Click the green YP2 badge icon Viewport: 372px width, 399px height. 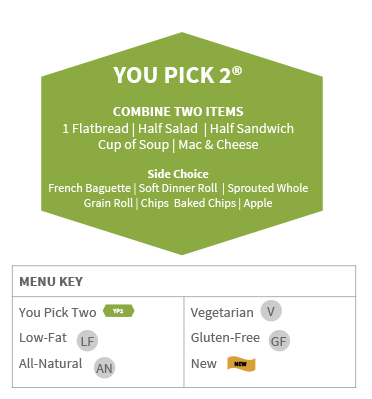(x=118, y=311)
